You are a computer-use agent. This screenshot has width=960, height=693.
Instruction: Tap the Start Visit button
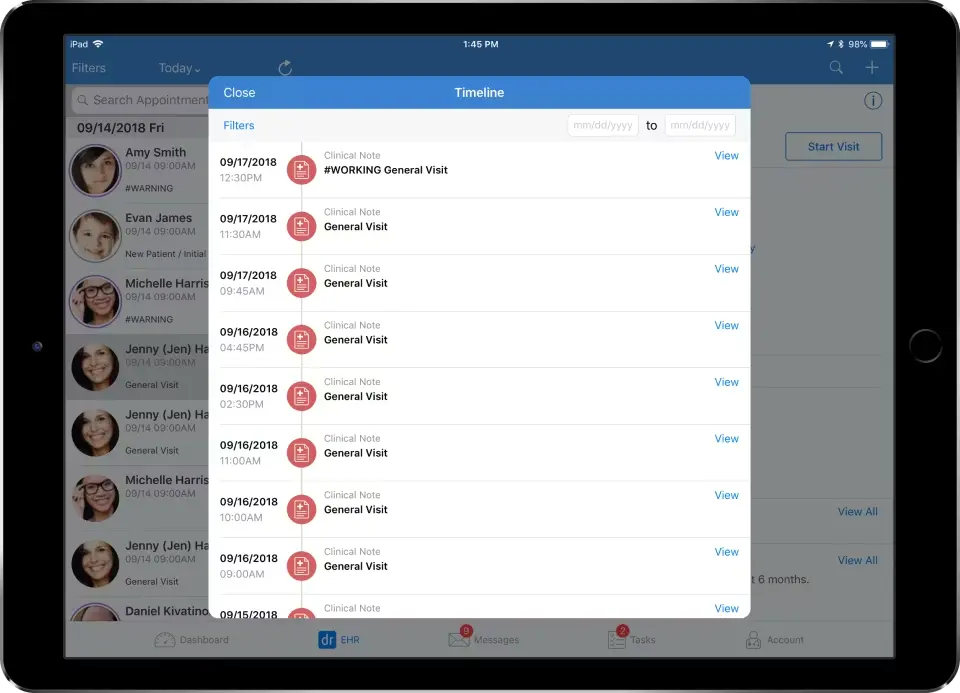[833, 146]
